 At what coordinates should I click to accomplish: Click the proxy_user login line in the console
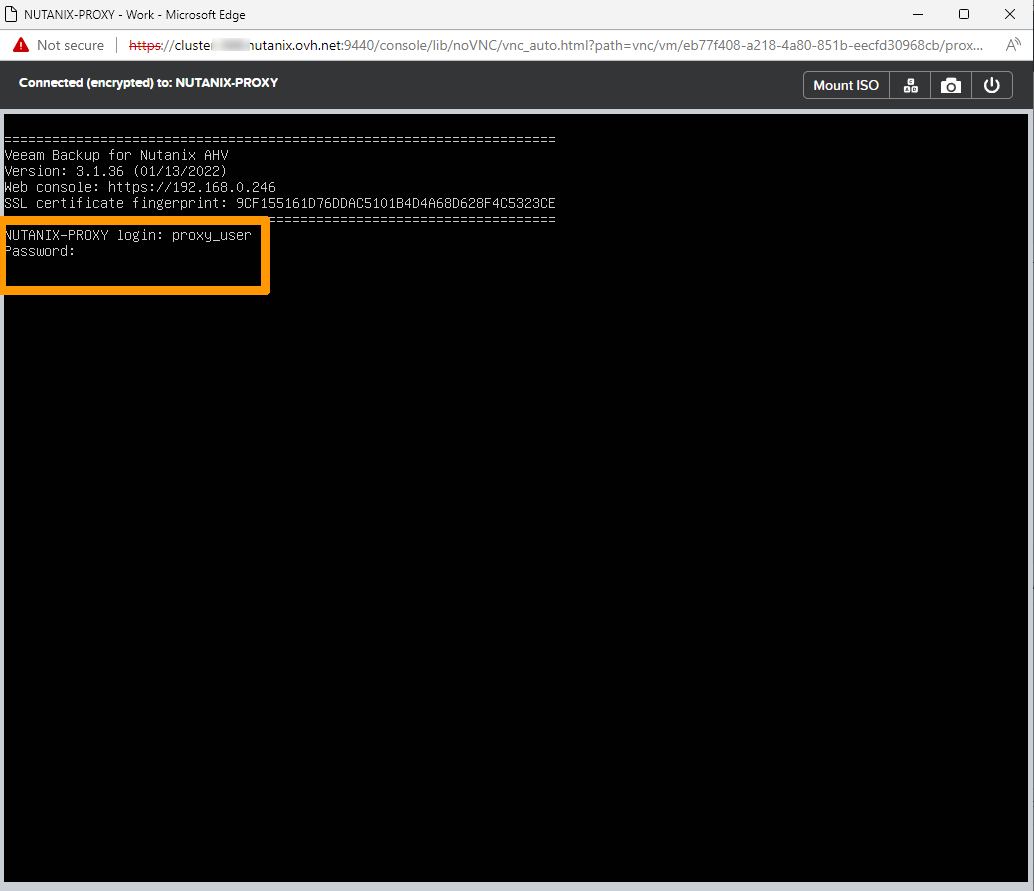point(128,234)
